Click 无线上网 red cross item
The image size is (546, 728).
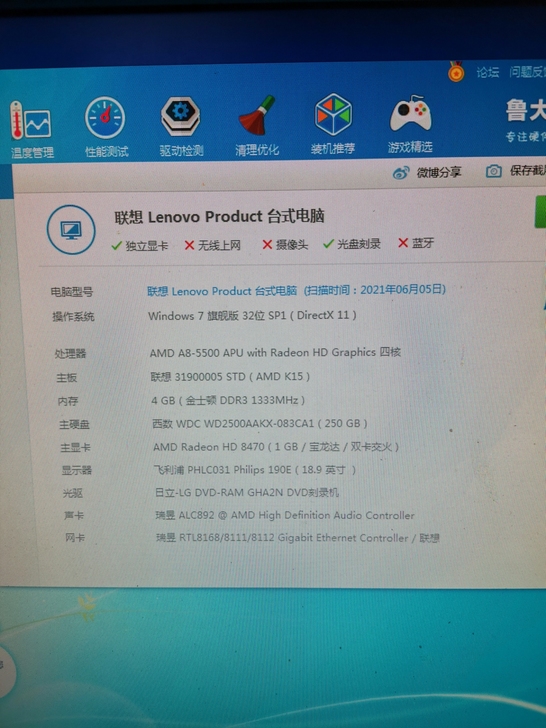pyautogui.click(x=213, y=245)
